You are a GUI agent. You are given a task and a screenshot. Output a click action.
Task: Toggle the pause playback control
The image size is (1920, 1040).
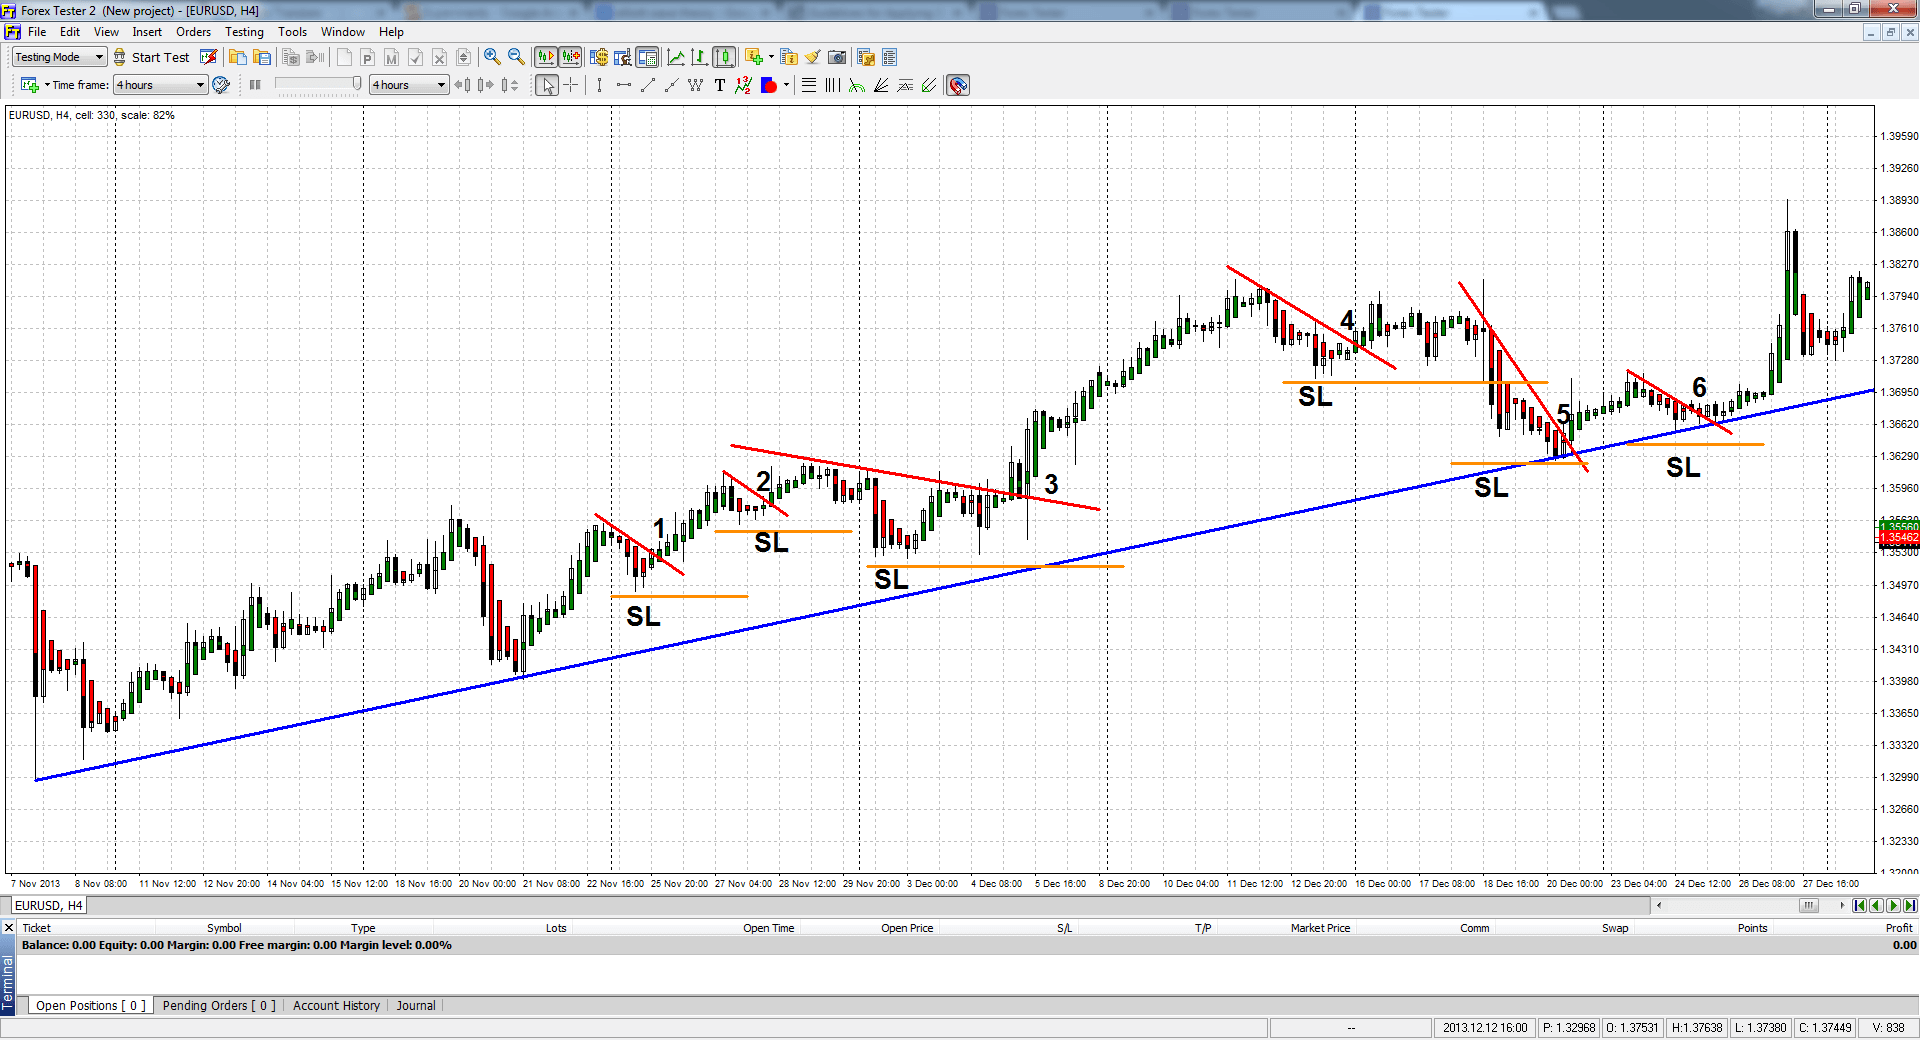pyautogui.click(x=256, y=85)
